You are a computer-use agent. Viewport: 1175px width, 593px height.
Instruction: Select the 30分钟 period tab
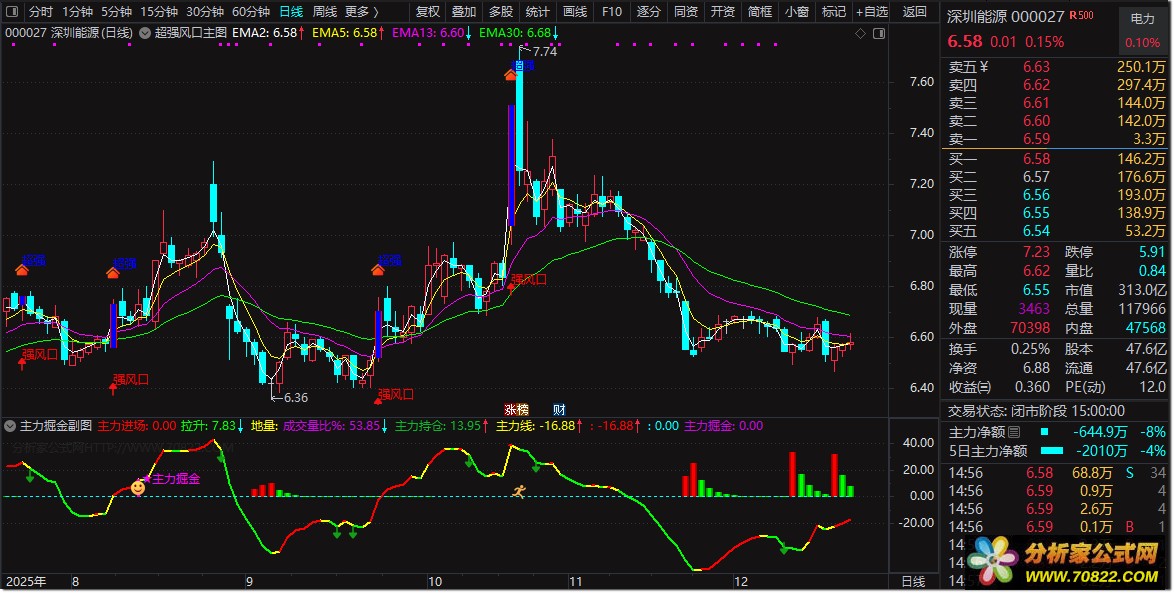[205, 11]
